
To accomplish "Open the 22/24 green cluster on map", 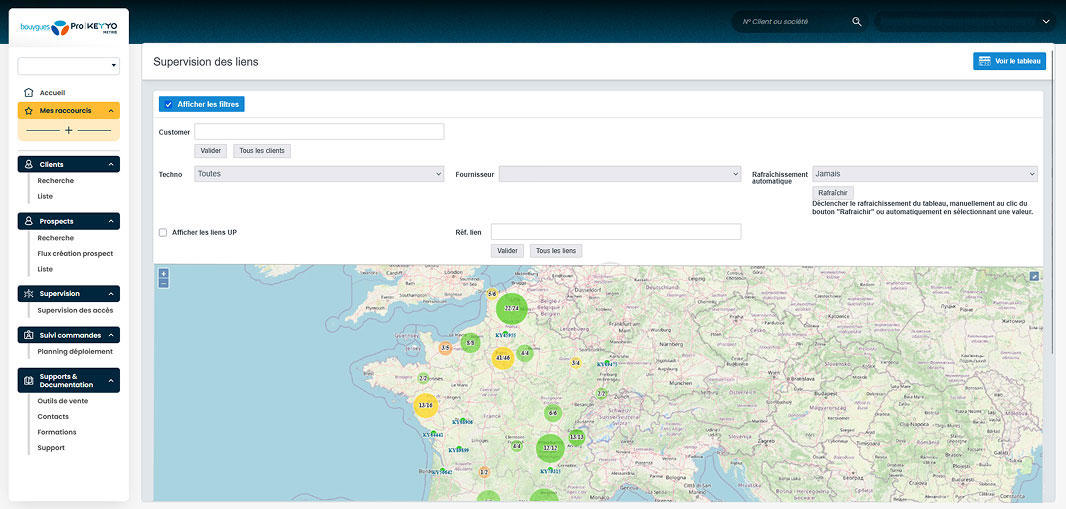I will tap(511, 309).
